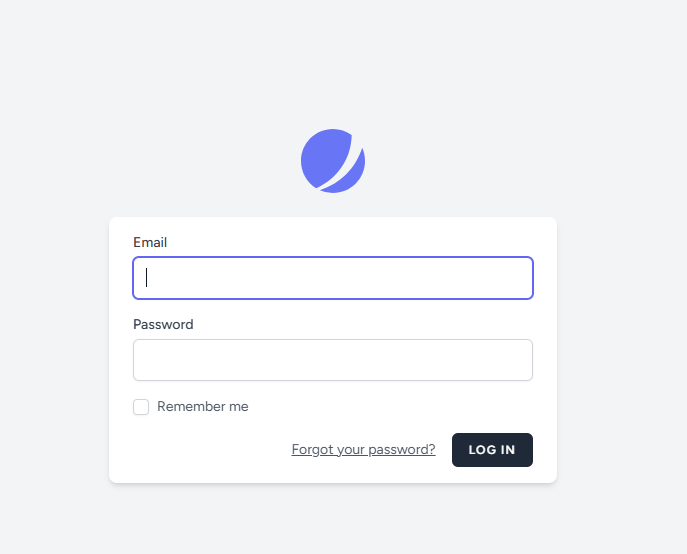Tick the box beside Remember me
The height and width of the screenshot is (554, 687).
[141, 407]
